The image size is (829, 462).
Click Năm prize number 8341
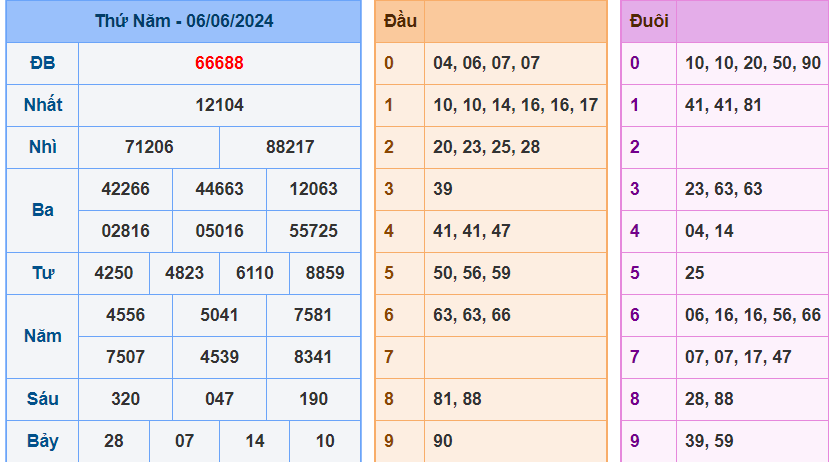[x=314, y=357]
